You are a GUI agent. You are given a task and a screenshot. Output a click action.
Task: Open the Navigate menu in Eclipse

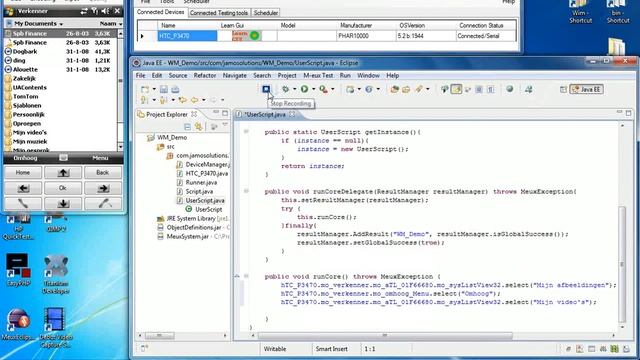[235, 76]
